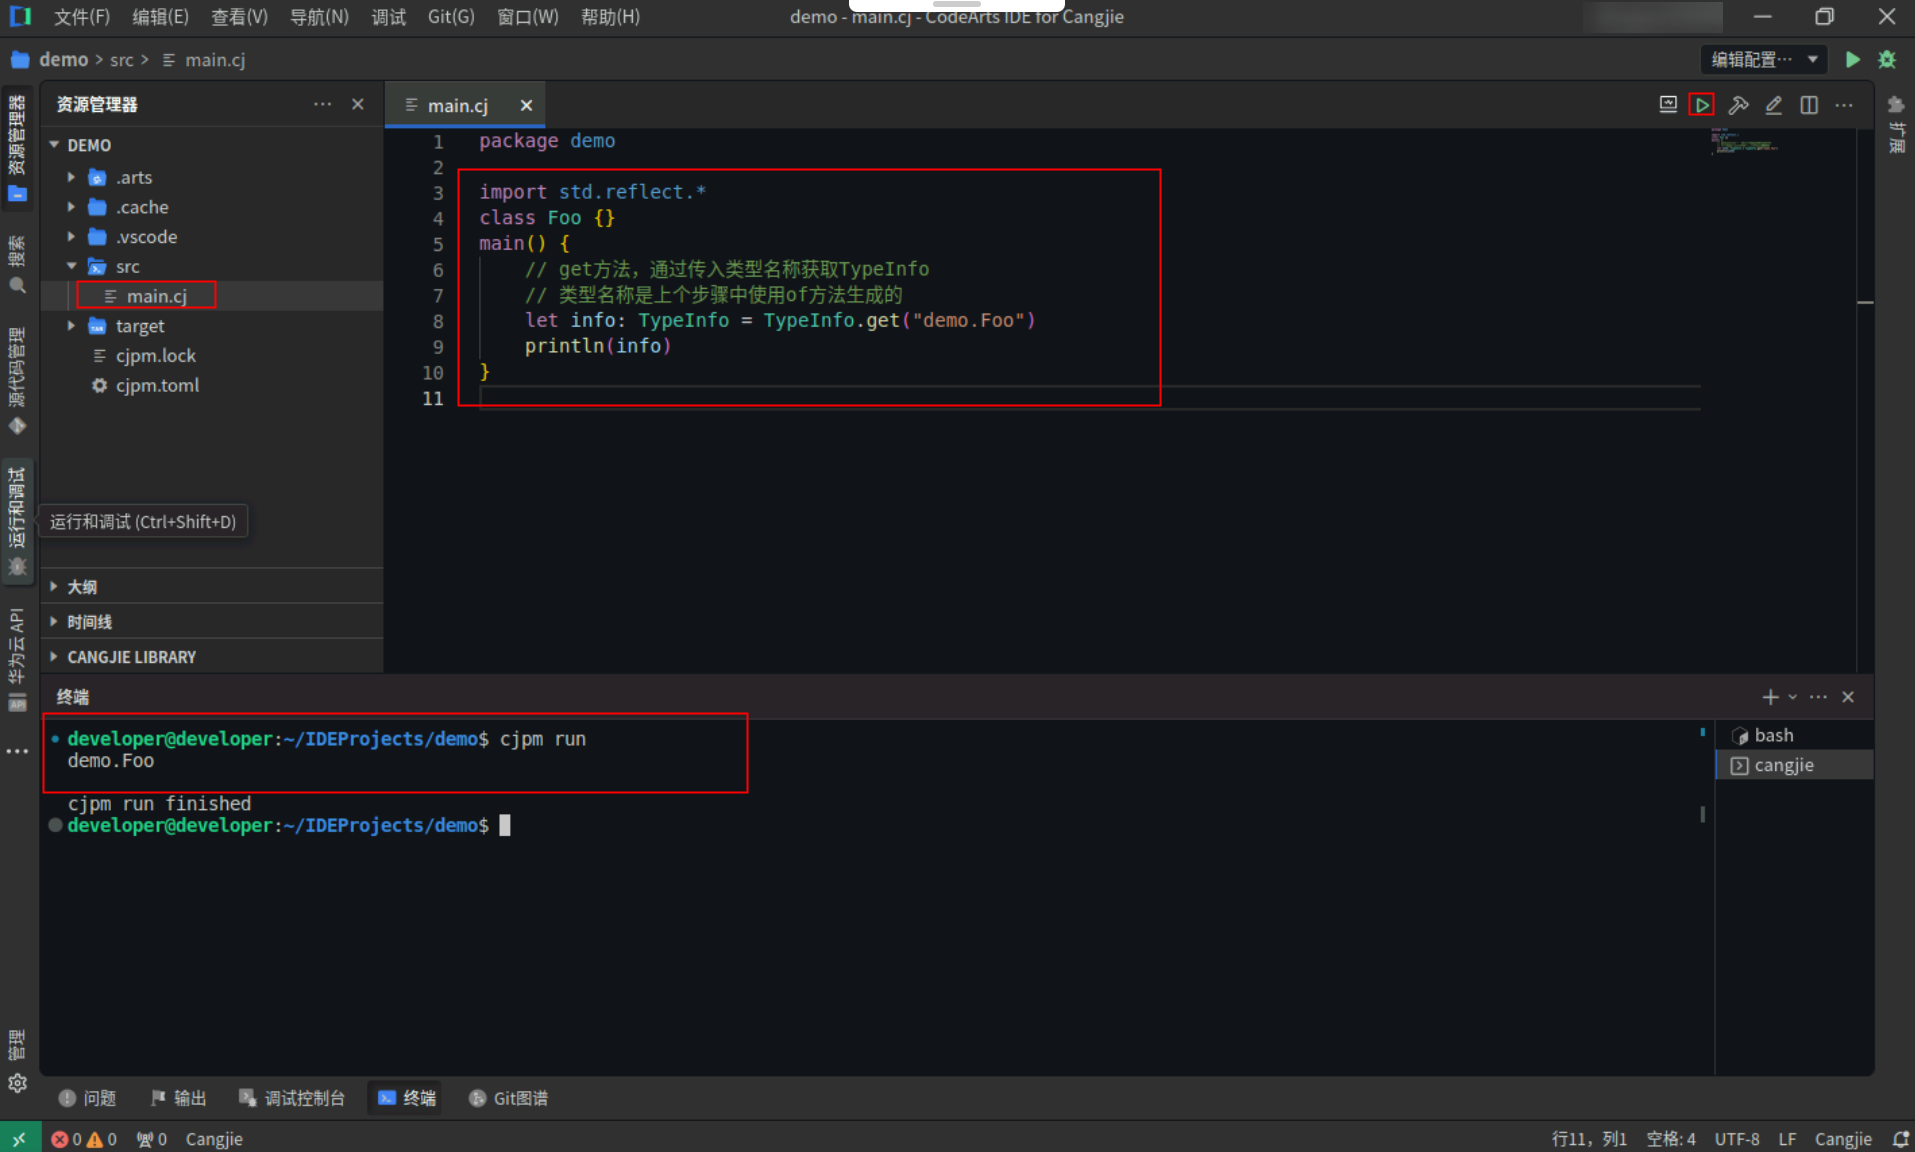
Task: Go to line via 行11, 列1 indicator
Action: point(1589,1139)
